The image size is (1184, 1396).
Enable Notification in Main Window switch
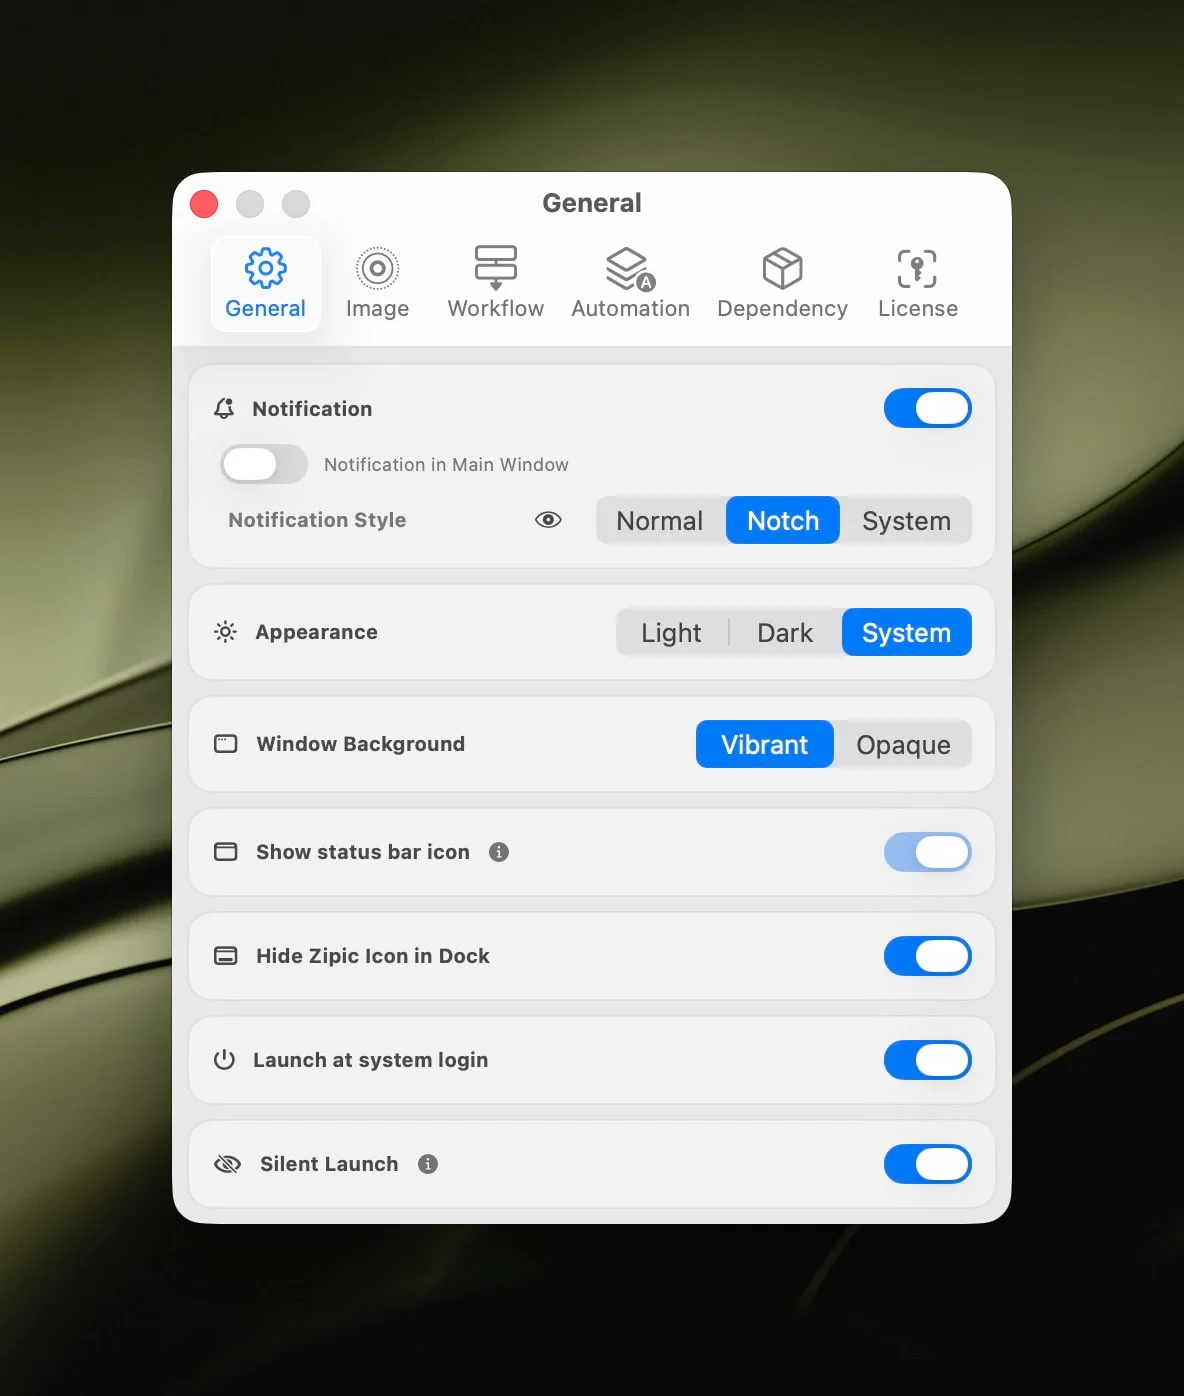pyautogui.click(x=264, y=464)
